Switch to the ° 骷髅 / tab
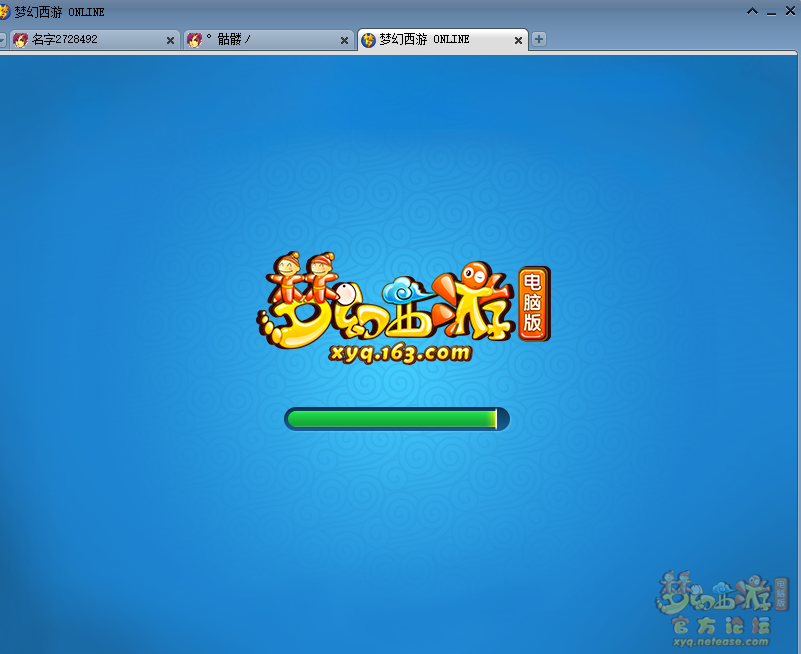This screenshot has width=801, height=654. [269, 40]
